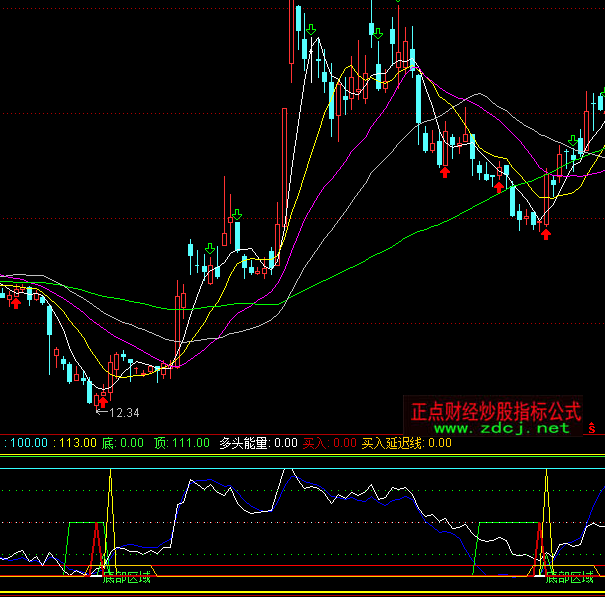The image size is (605, 597).
Task: Click the middle red arrow of the right-side three
Action: click(498, 185)
